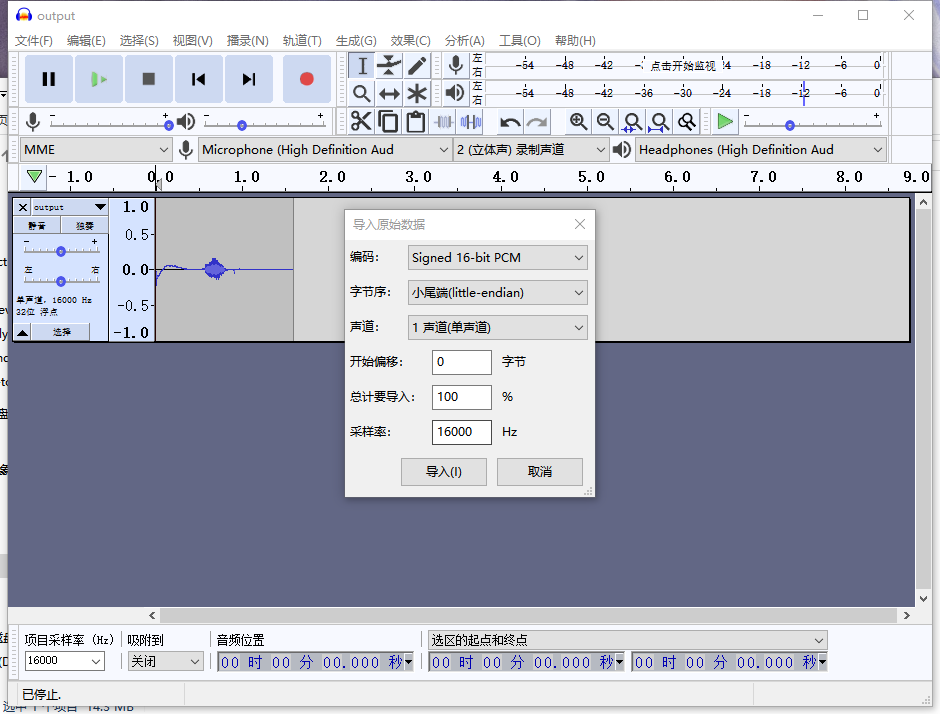940x714 pixels.
Task: Click the Zoom In magnifier icon
Action: pos(578,122)
